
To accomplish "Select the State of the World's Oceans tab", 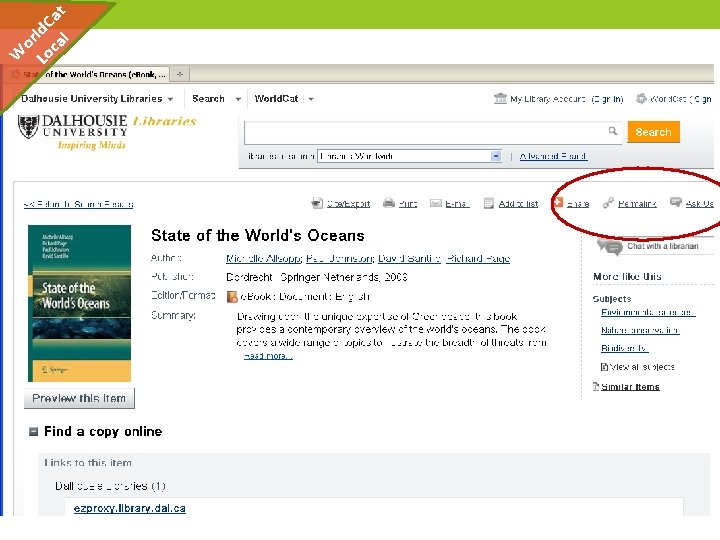I will tap(87, 74).
